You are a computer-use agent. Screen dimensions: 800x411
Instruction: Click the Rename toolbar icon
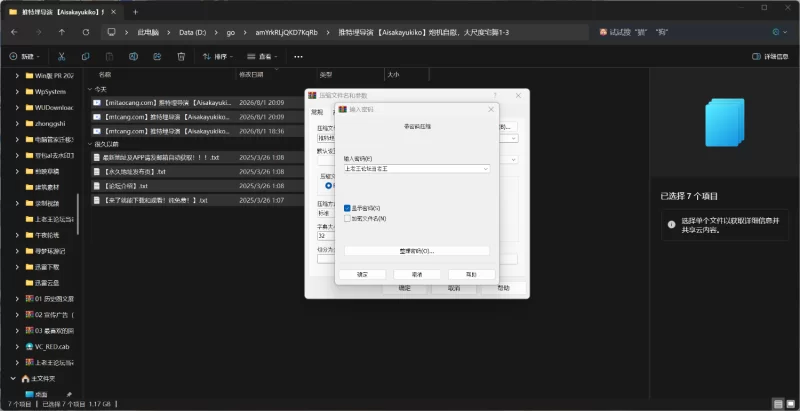[x=133, y=57]
